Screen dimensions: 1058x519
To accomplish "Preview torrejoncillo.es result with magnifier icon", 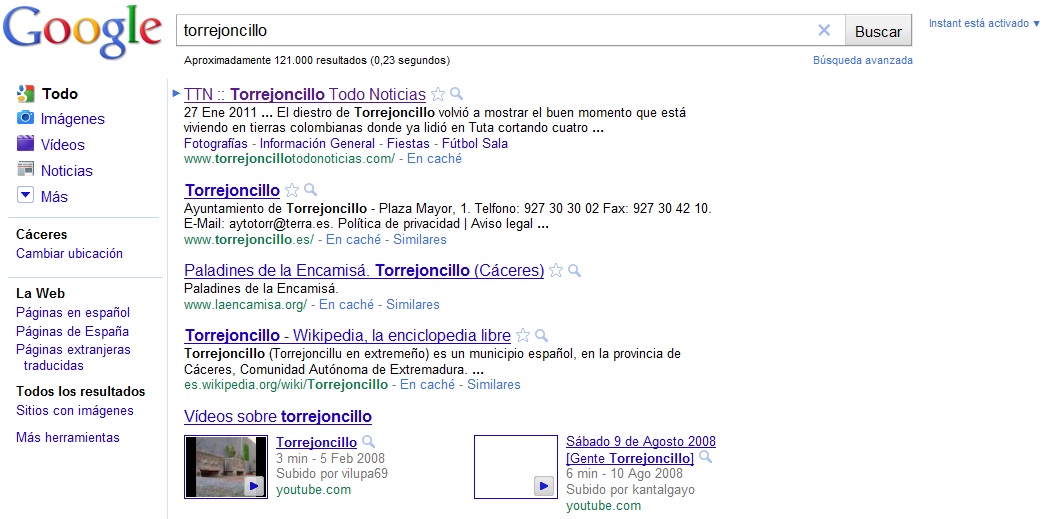I will 310,189.
